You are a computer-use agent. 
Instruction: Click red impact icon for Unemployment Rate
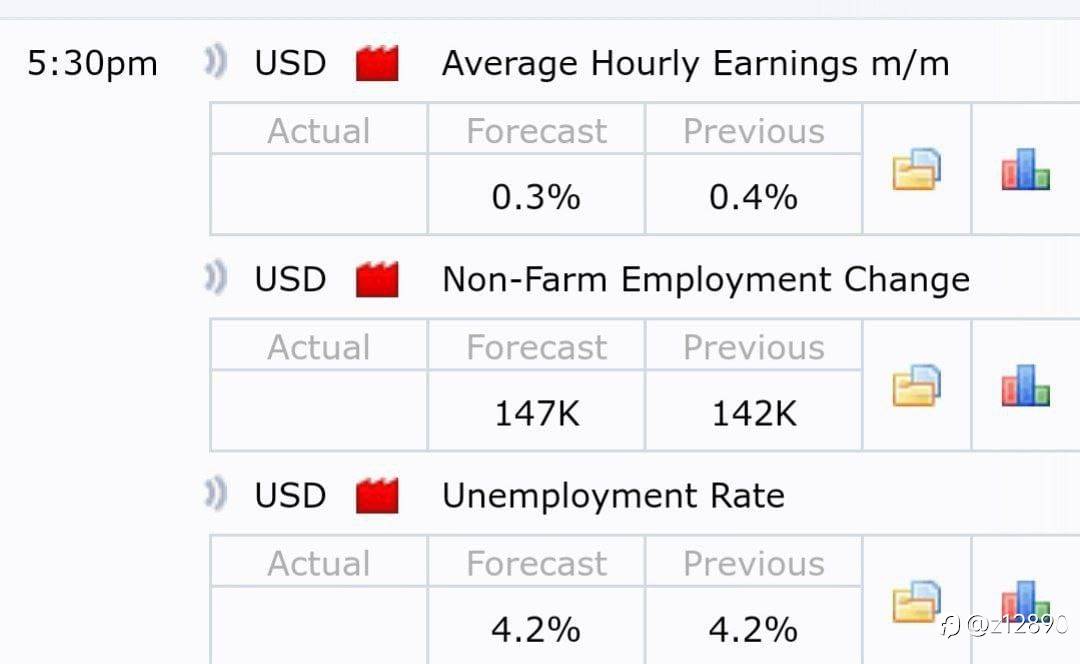(x=377, y=496)
